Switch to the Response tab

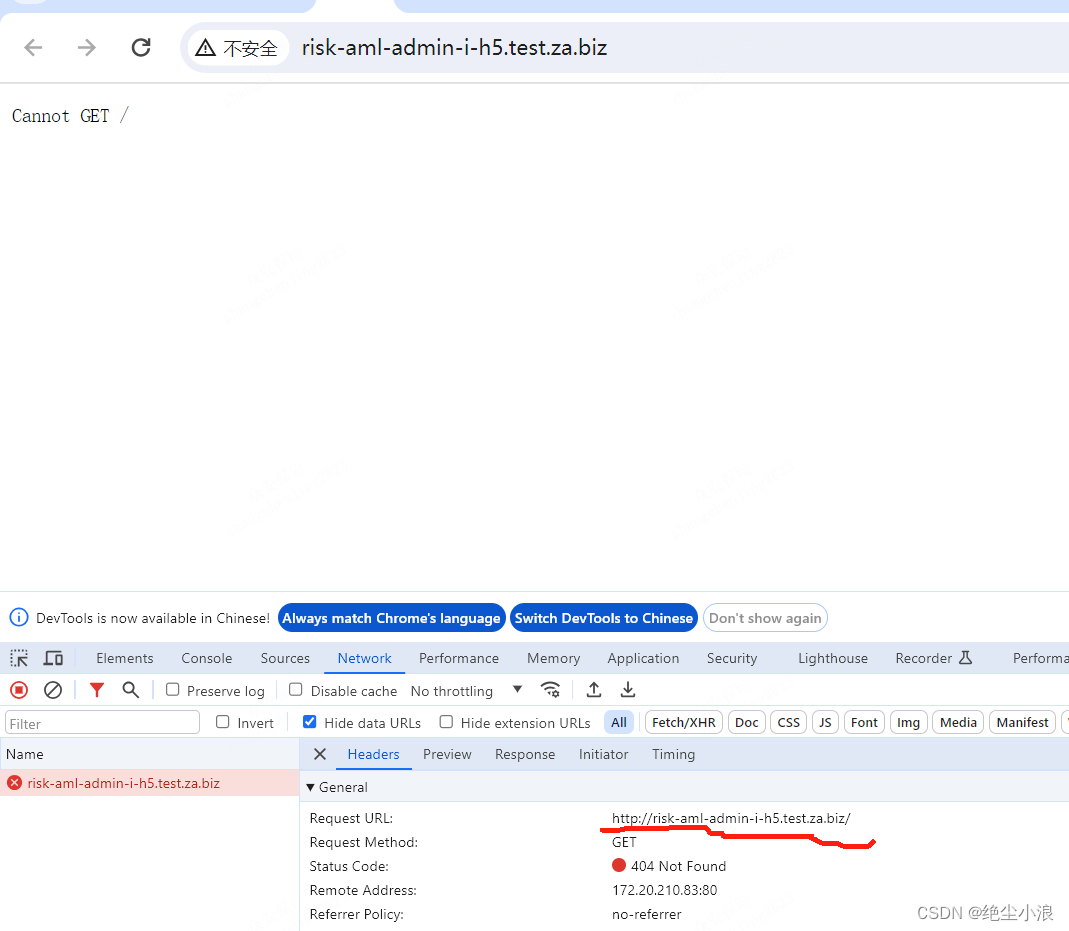(x=525, y=754)
